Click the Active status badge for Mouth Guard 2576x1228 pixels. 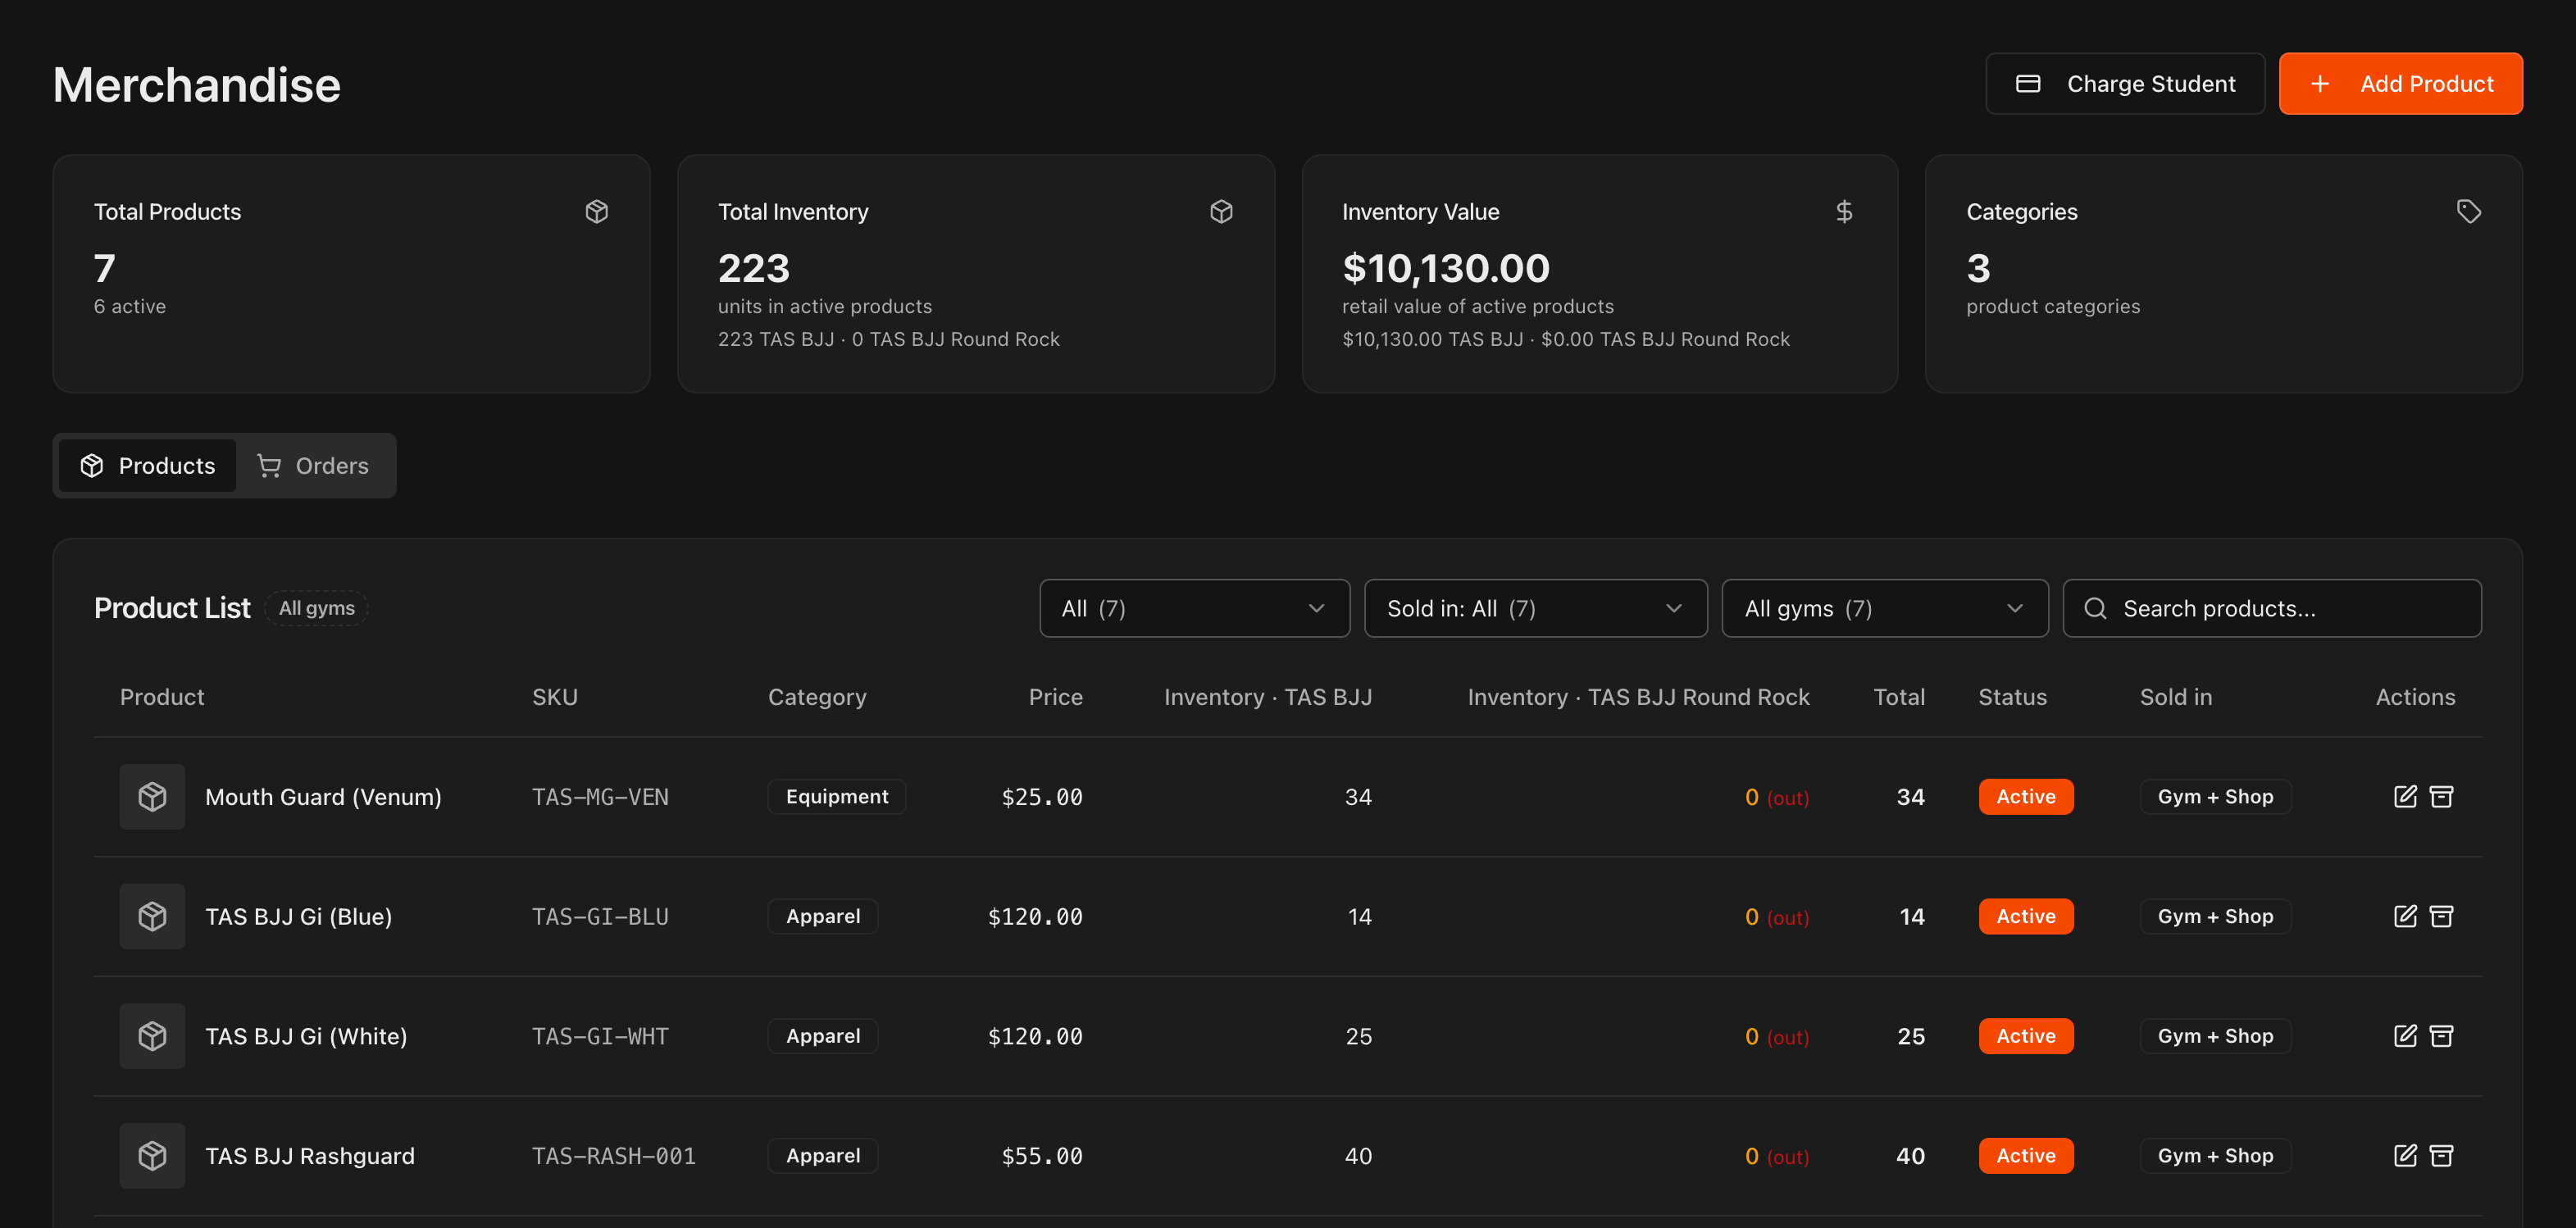pyautogui.click(x=2026, y=796)
